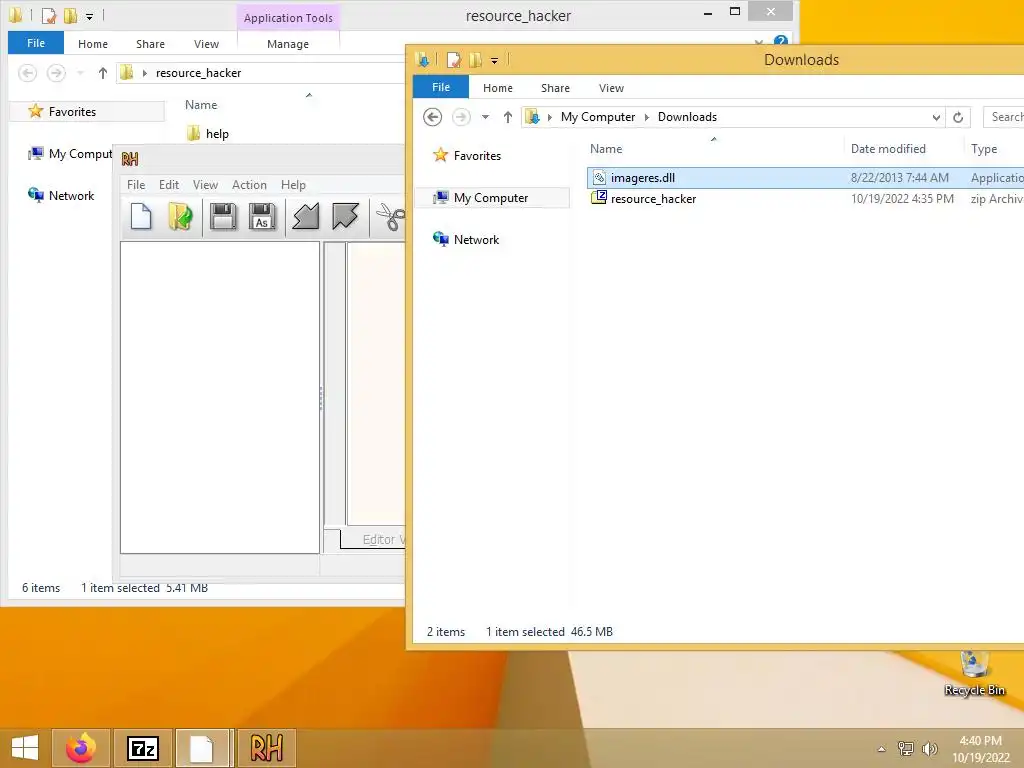Click Forward arrow in Downloads window

[461, 117]
